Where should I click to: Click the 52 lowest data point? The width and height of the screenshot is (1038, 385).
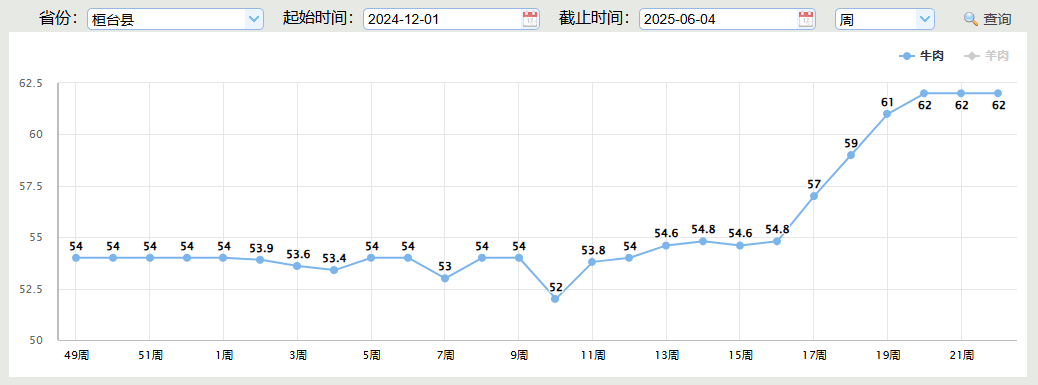click(555, 299)
